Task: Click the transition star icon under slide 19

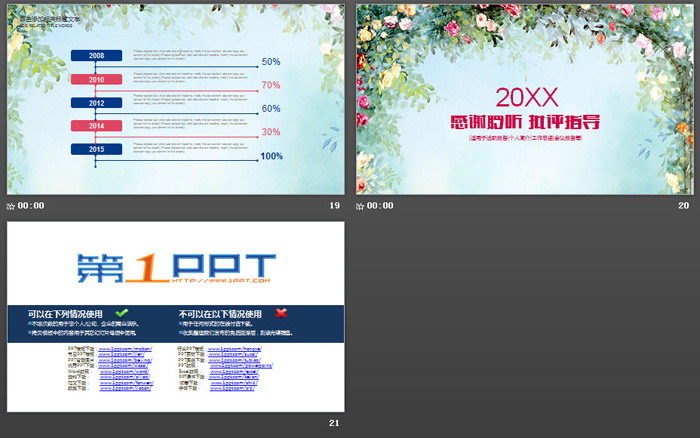Action: pos(11,206)
